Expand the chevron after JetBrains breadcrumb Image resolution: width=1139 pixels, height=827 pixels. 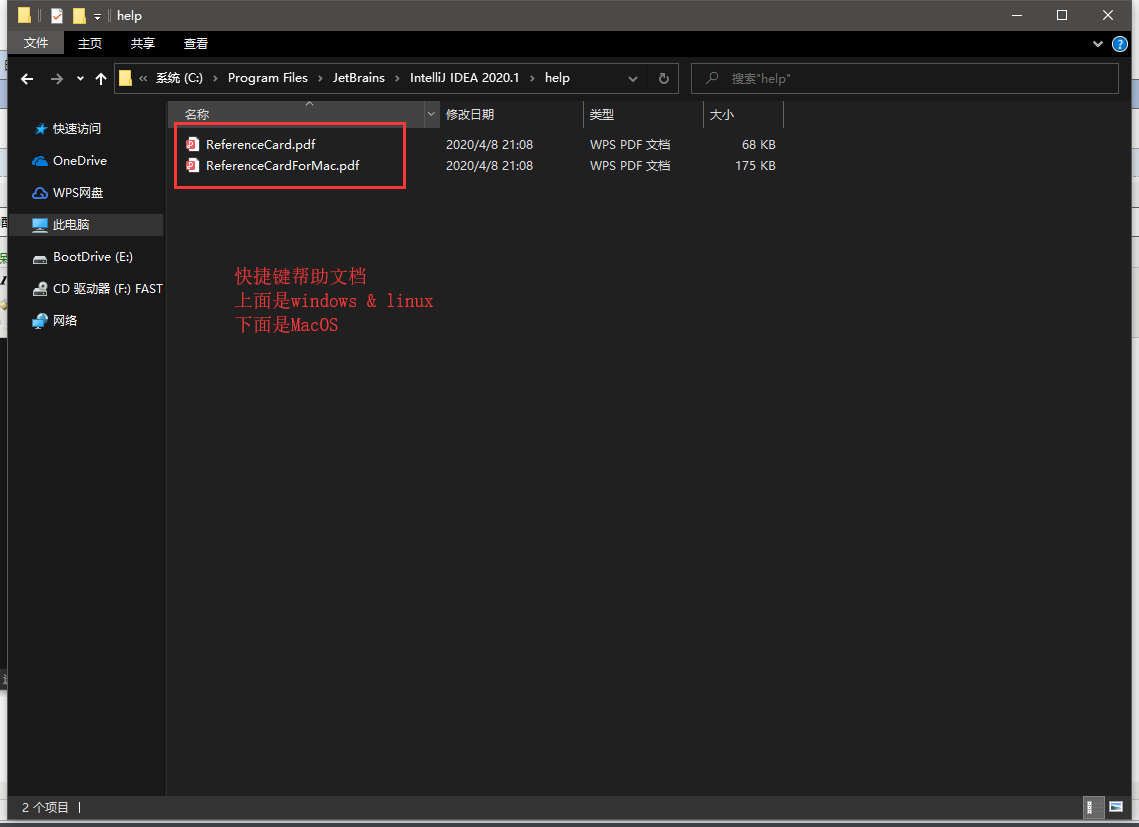(397, 78)
